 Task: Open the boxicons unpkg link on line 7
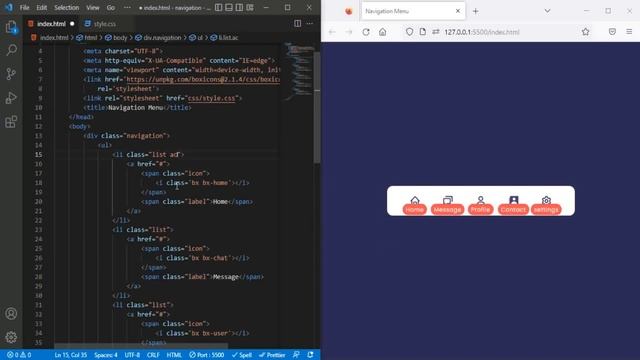(203, 79)
